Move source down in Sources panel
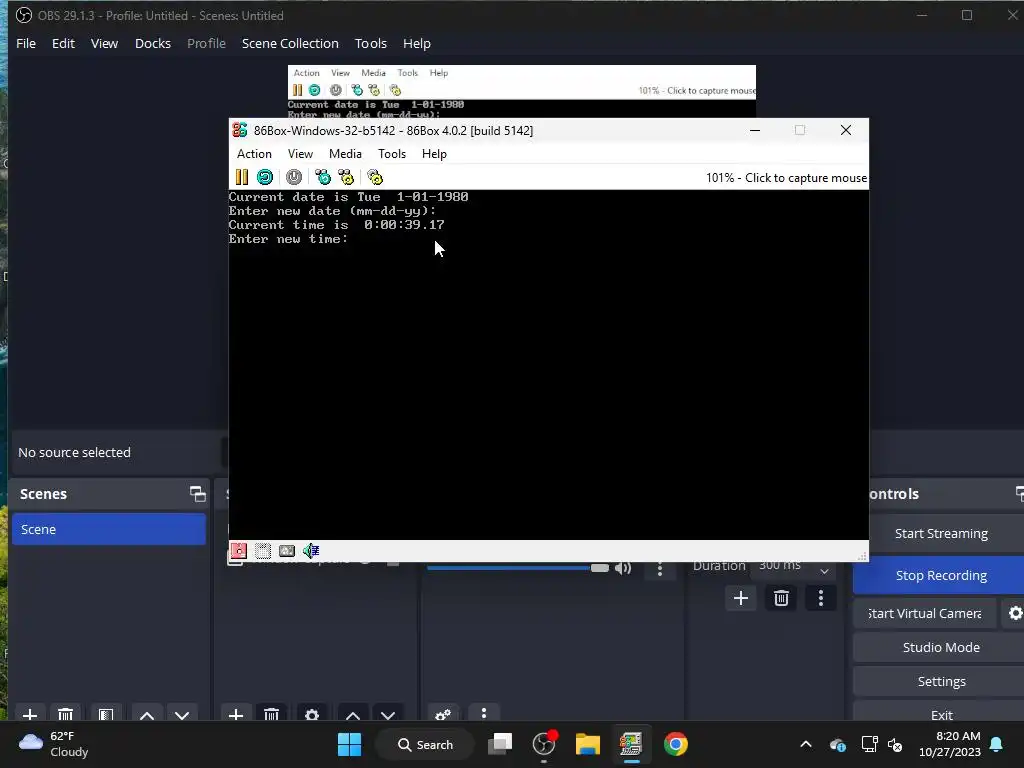The height and width of the screenshot is (768, 1024). 388,714
